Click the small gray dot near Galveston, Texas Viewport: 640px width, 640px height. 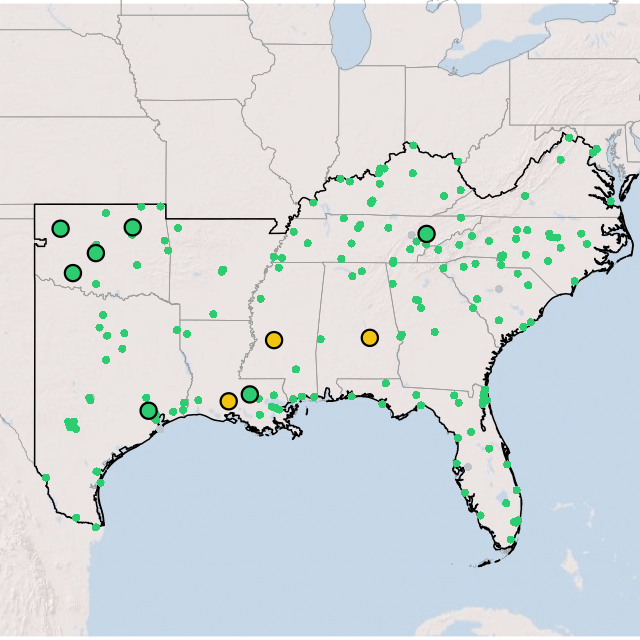(x=160, y=429)
